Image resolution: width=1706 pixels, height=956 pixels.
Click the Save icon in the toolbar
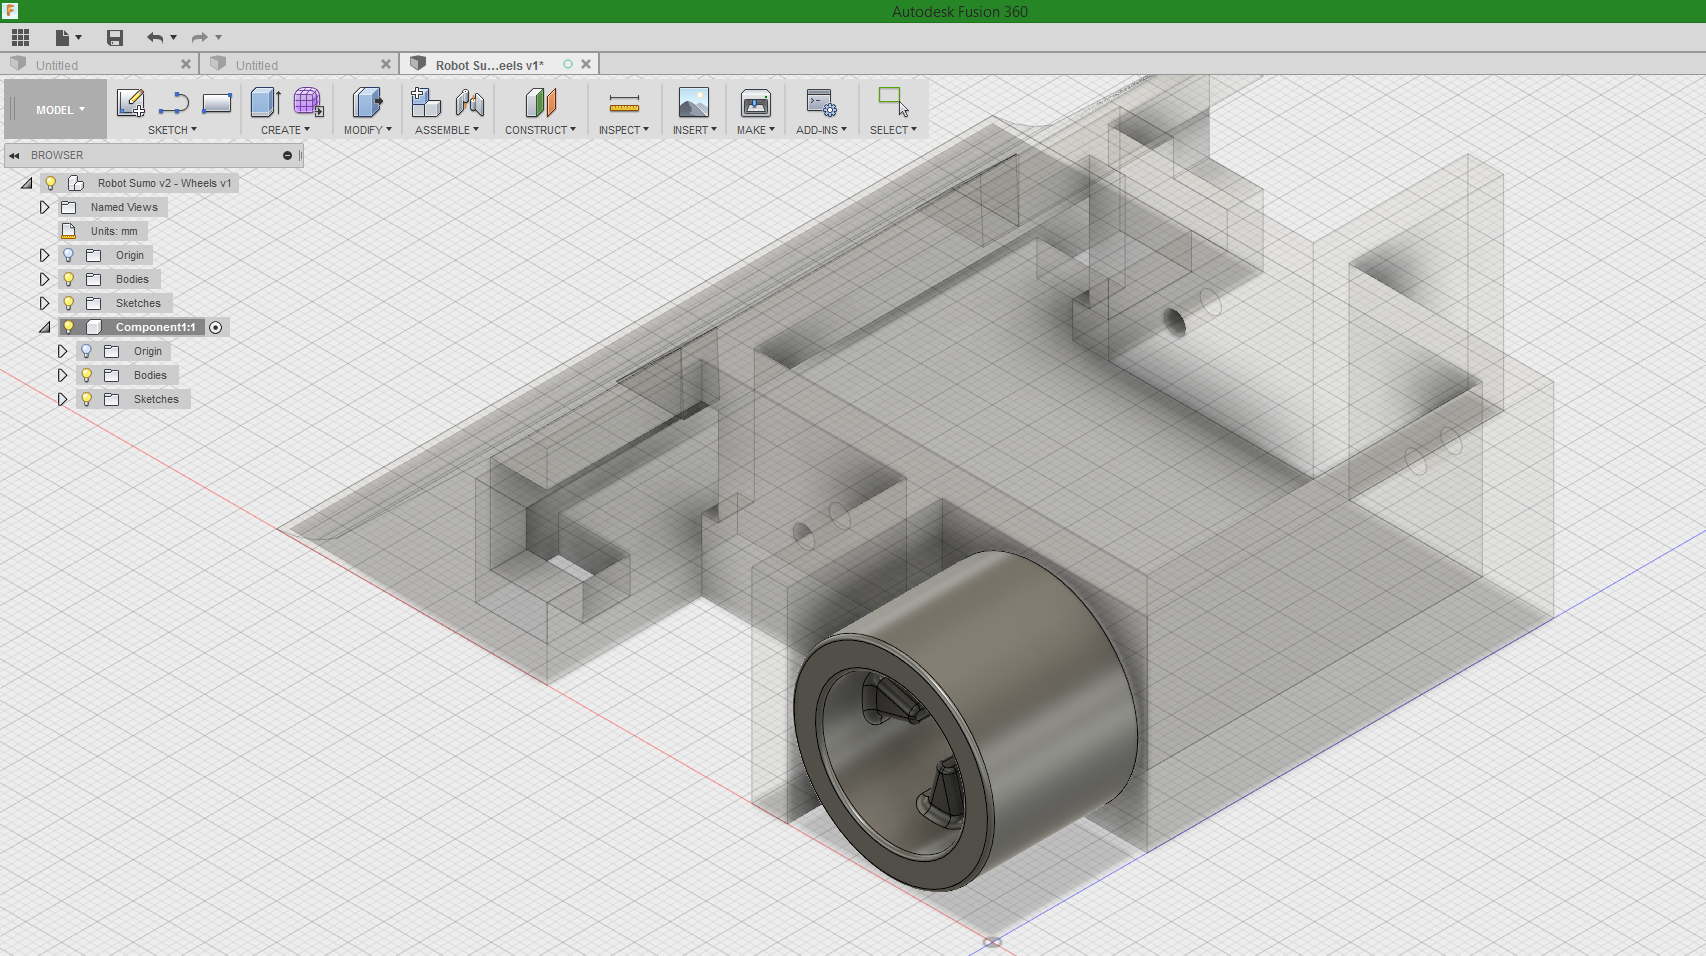click(x=114, y=37)
